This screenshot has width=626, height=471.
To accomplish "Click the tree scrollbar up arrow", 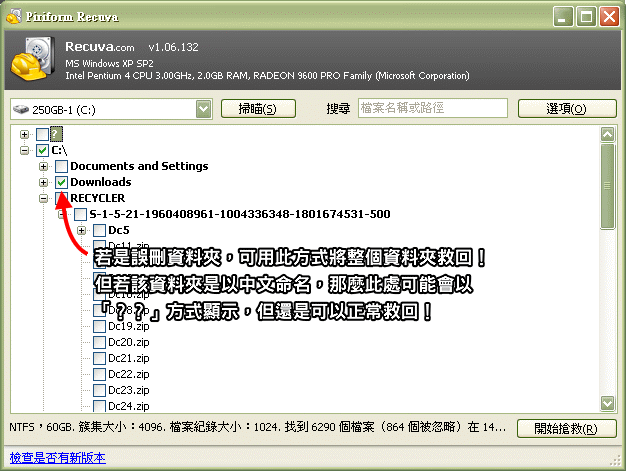I will pyautogui.click(x=608, y=135).
